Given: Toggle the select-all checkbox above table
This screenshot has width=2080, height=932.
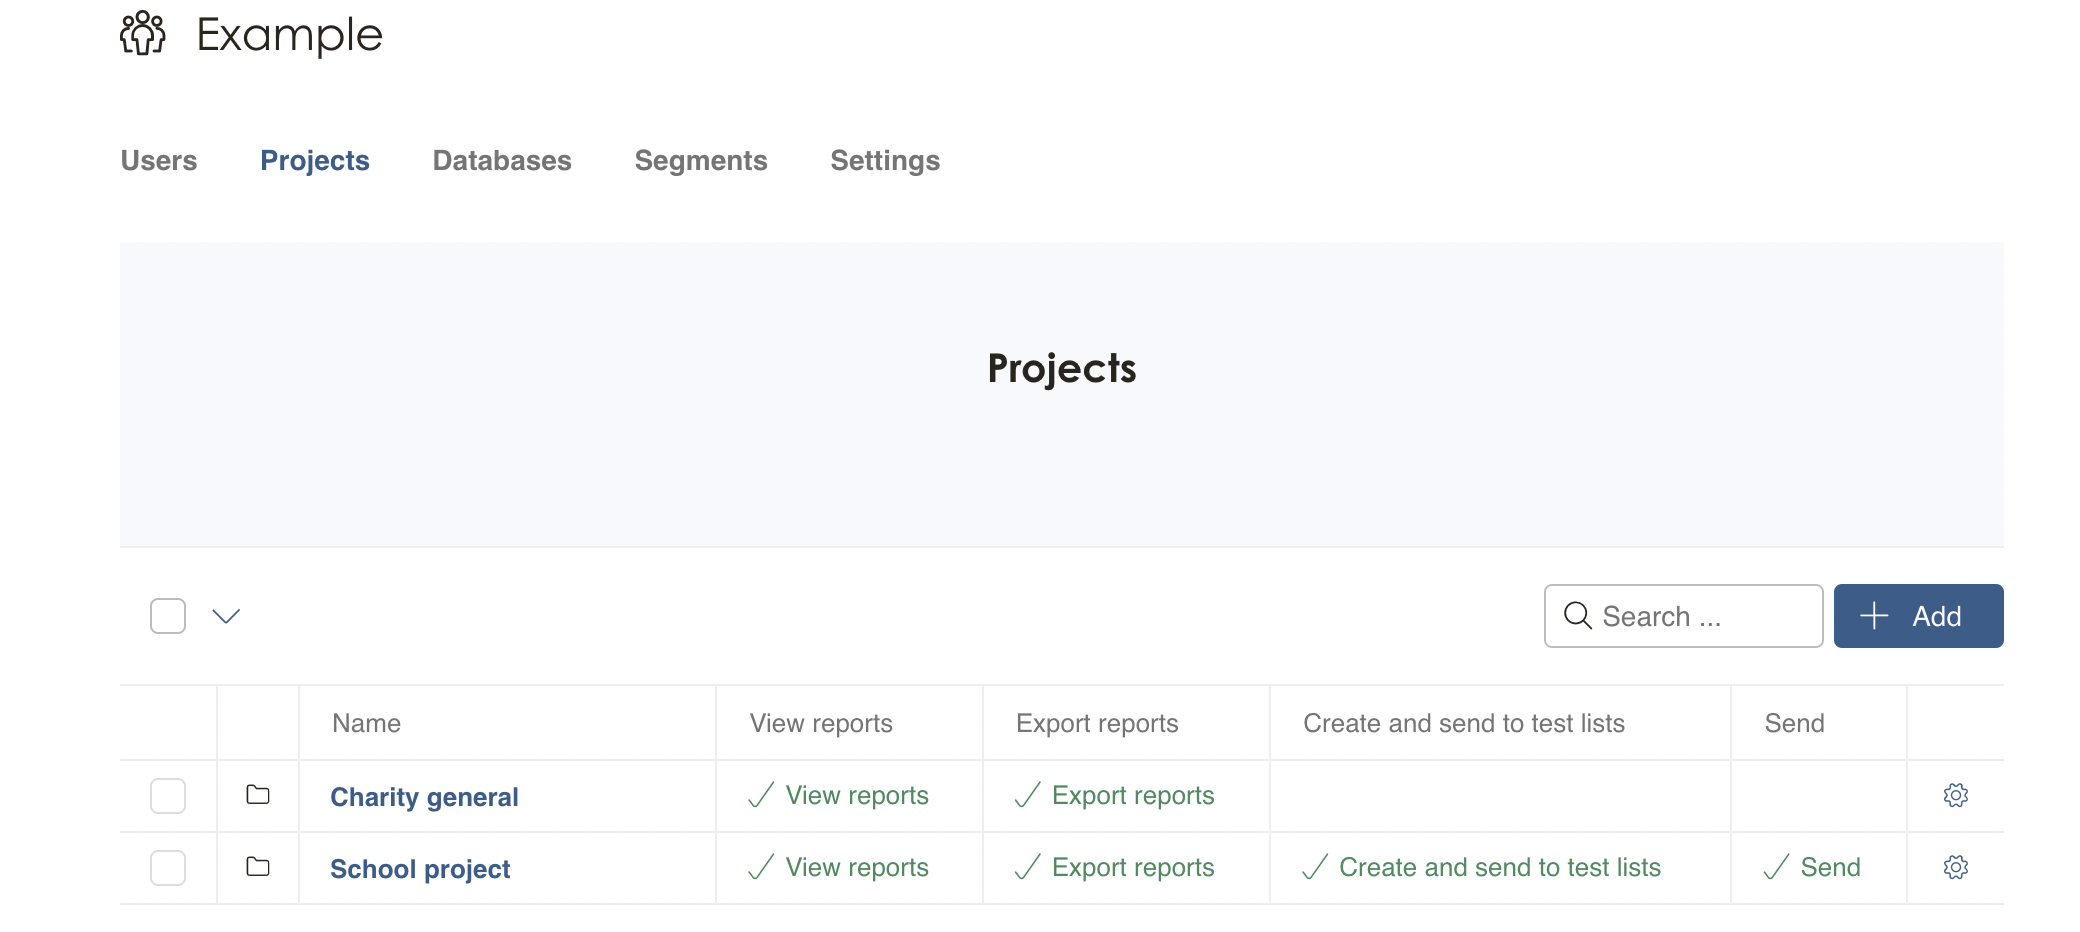Looking at the screenshot, I should (168, 616).
